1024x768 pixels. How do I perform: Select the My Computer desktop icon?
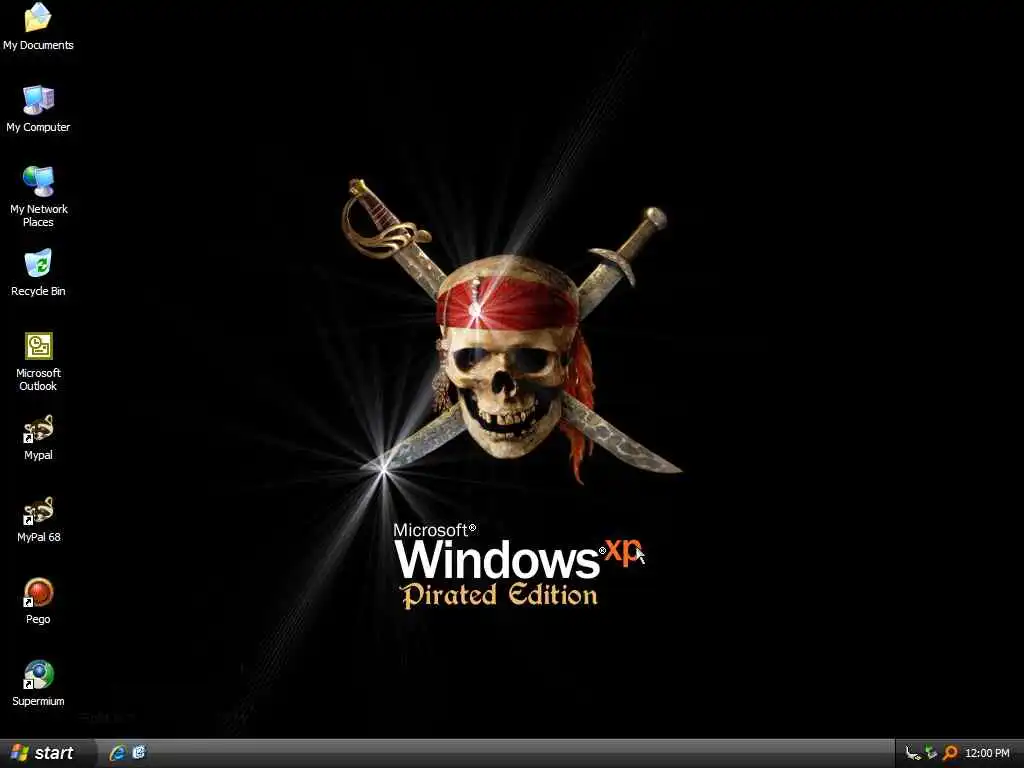(38, 100)
